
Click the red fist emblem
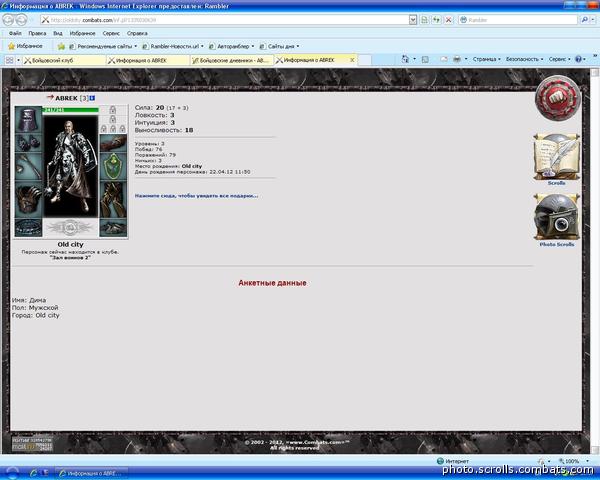point(558,98)
